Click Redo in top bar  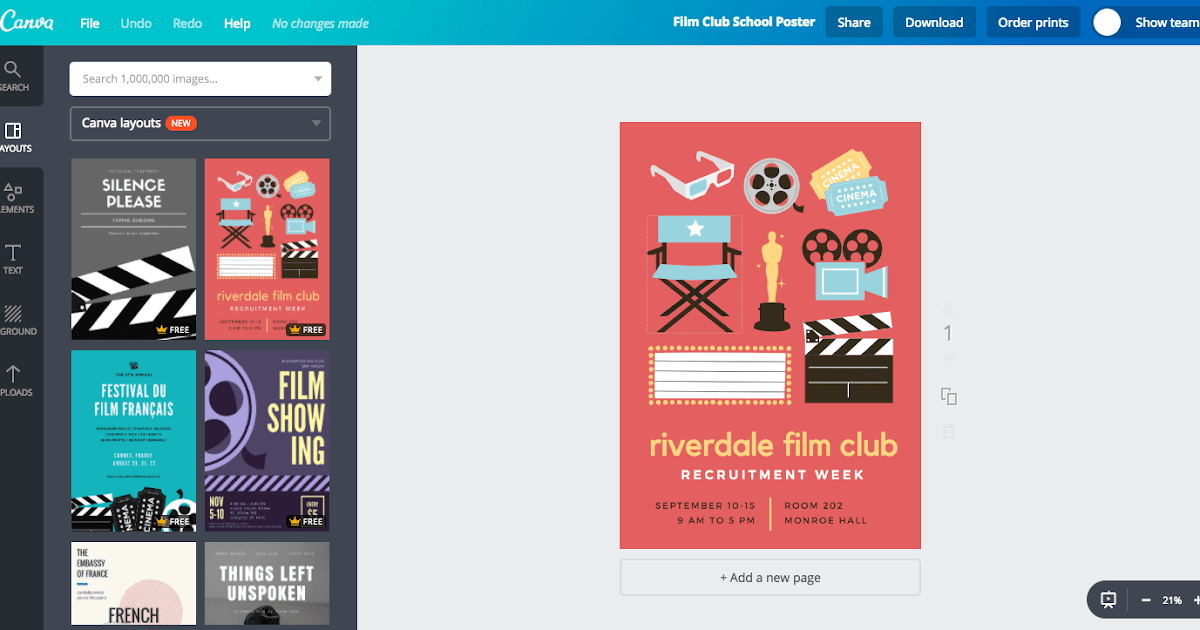pos(187,23)
